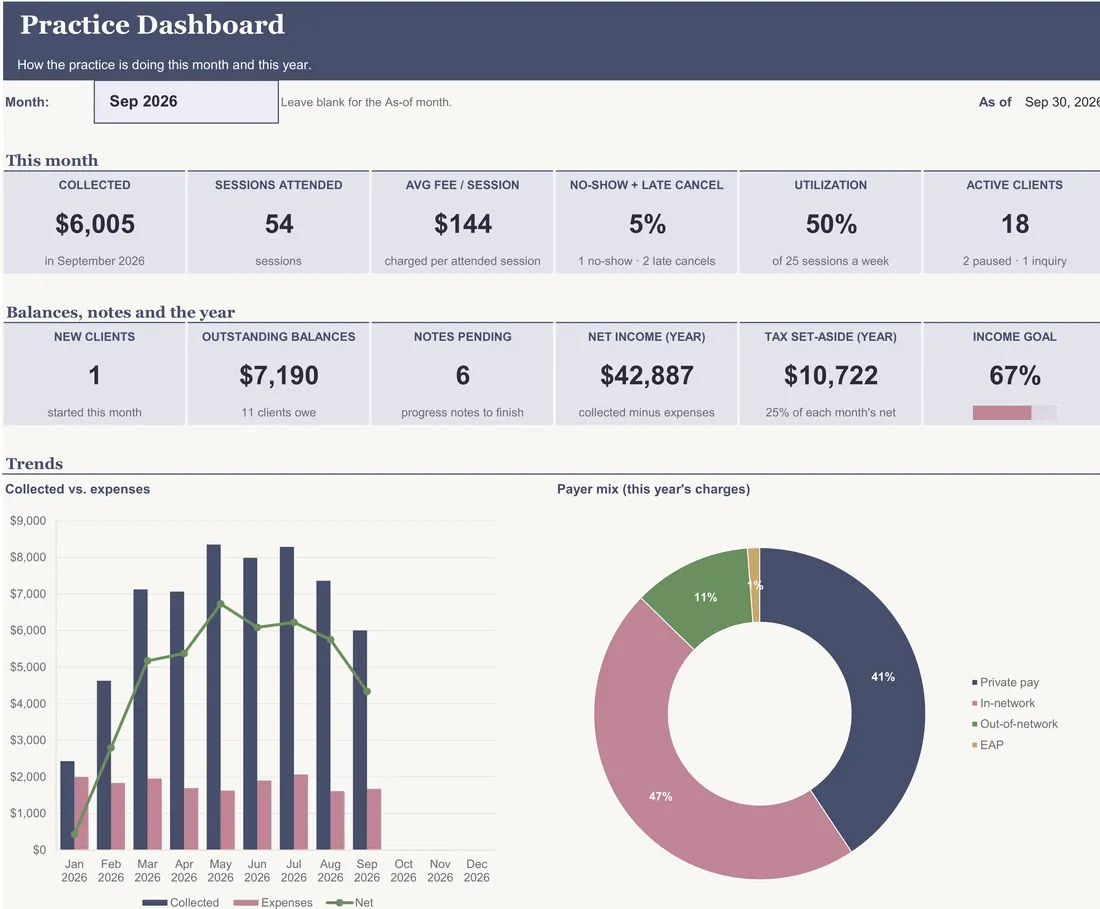Click the "11 clients owe" caption
The height and width of the screenshot is (909, 1100).
pyautogui.click(x=279, y=413)
